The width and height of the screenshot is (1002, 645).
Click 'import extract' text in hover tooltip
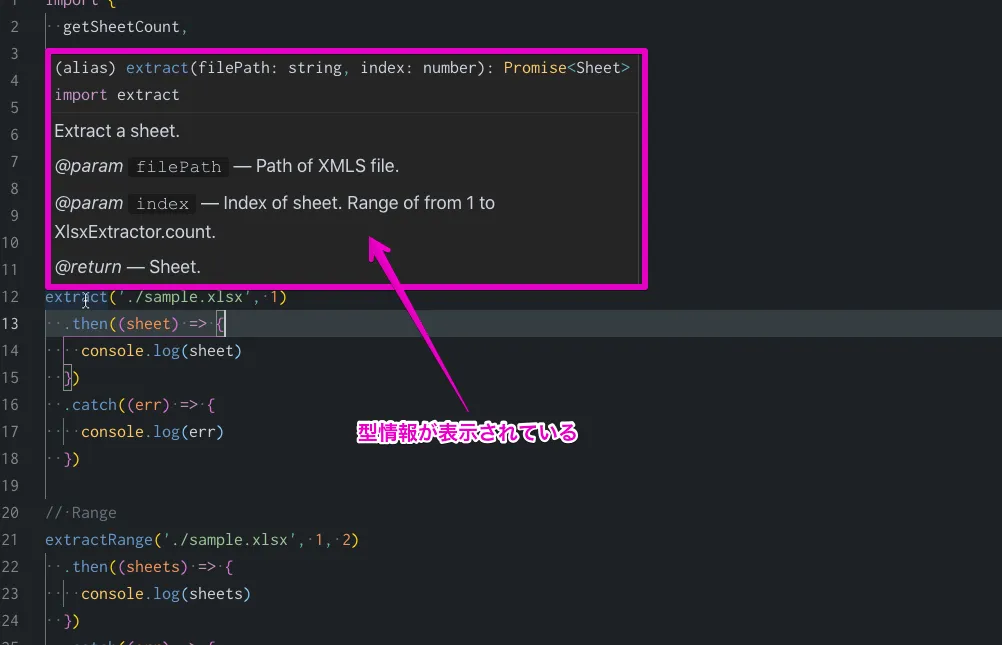[x=117, y=95]
